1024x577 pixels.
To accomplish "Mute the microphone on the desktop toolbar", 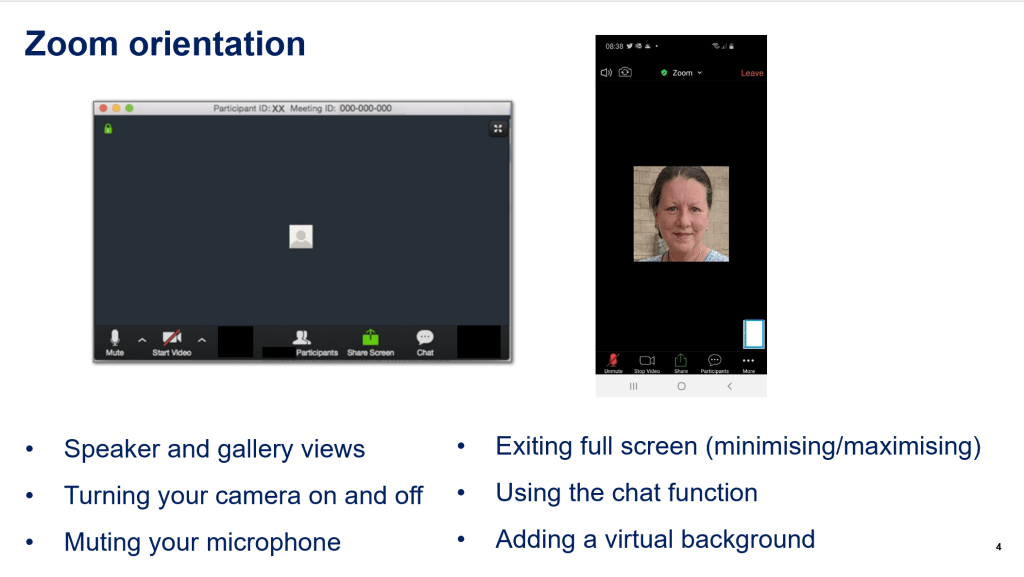I will pyautogui.click(x=115, y=337).
